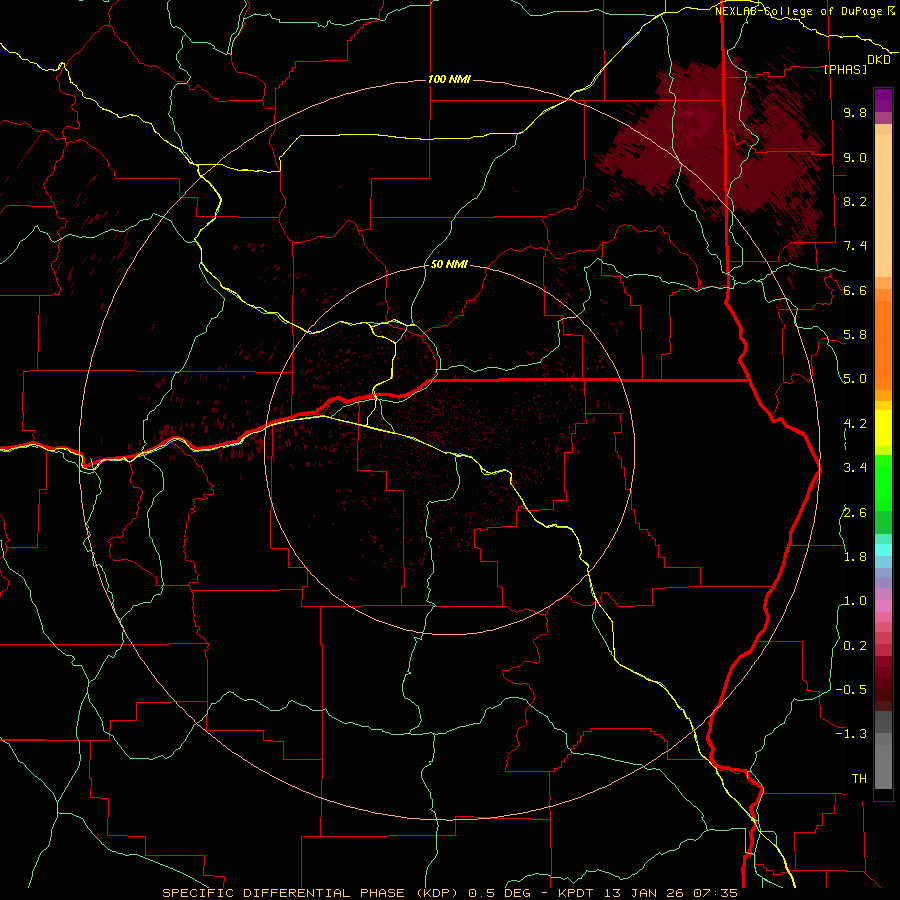900x900 pixels.
Task: Click the bright green color bar segment
Action: coord(883,482)
